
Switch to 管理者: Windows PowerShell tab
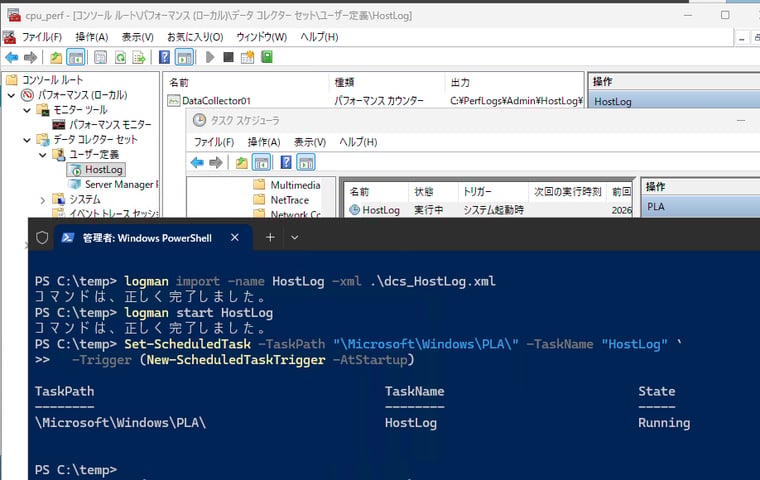click(x=147, y=238)
